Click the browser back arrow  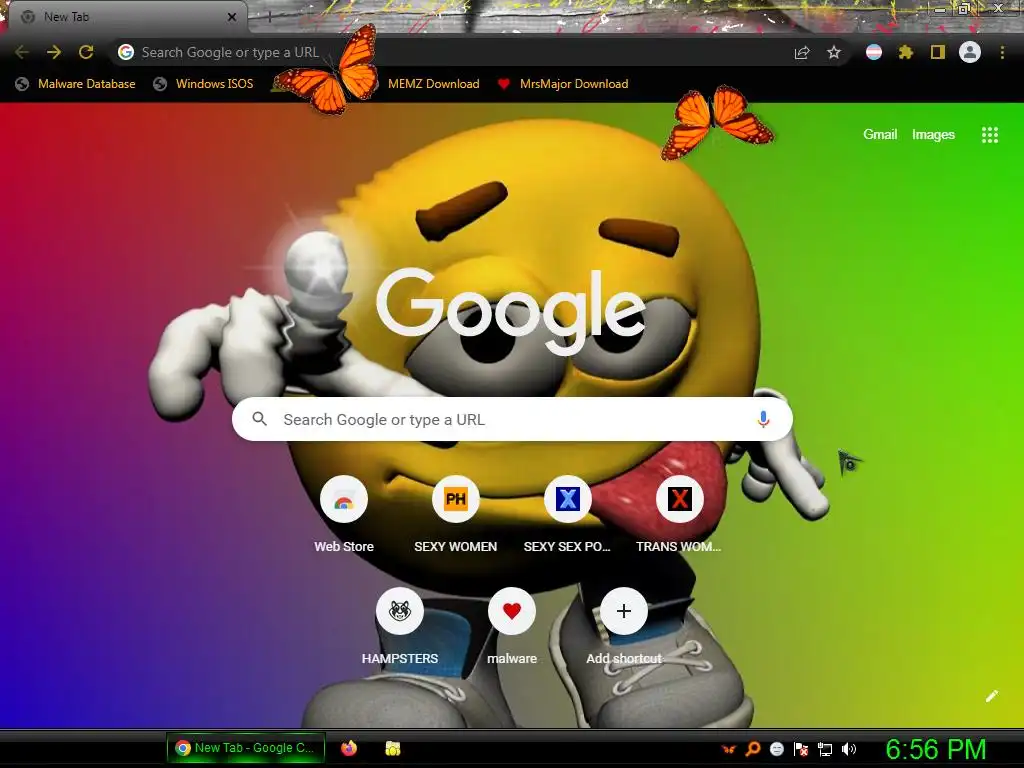(x=22, y=52)
